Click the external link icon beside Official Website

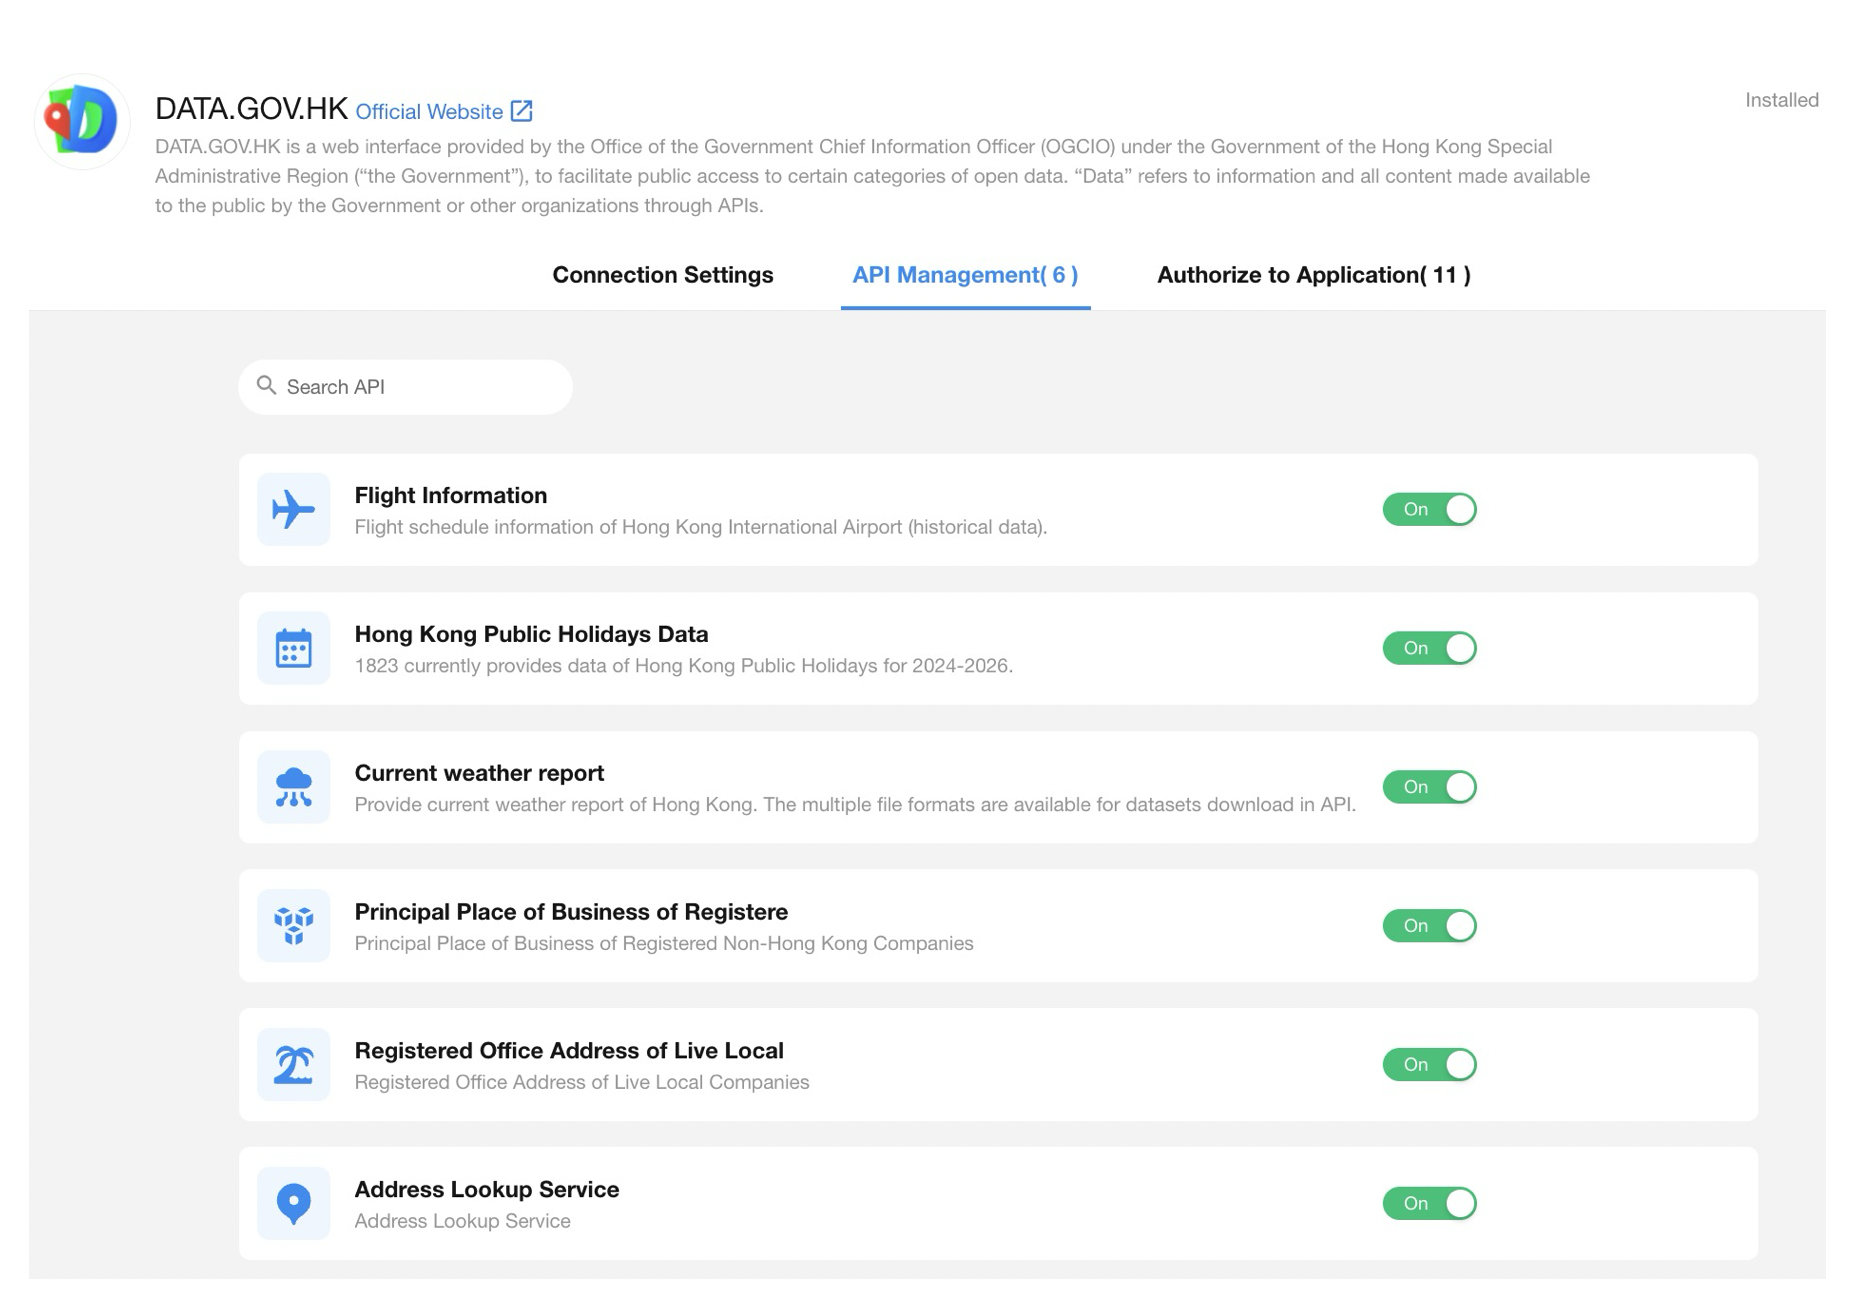(521, 111)
